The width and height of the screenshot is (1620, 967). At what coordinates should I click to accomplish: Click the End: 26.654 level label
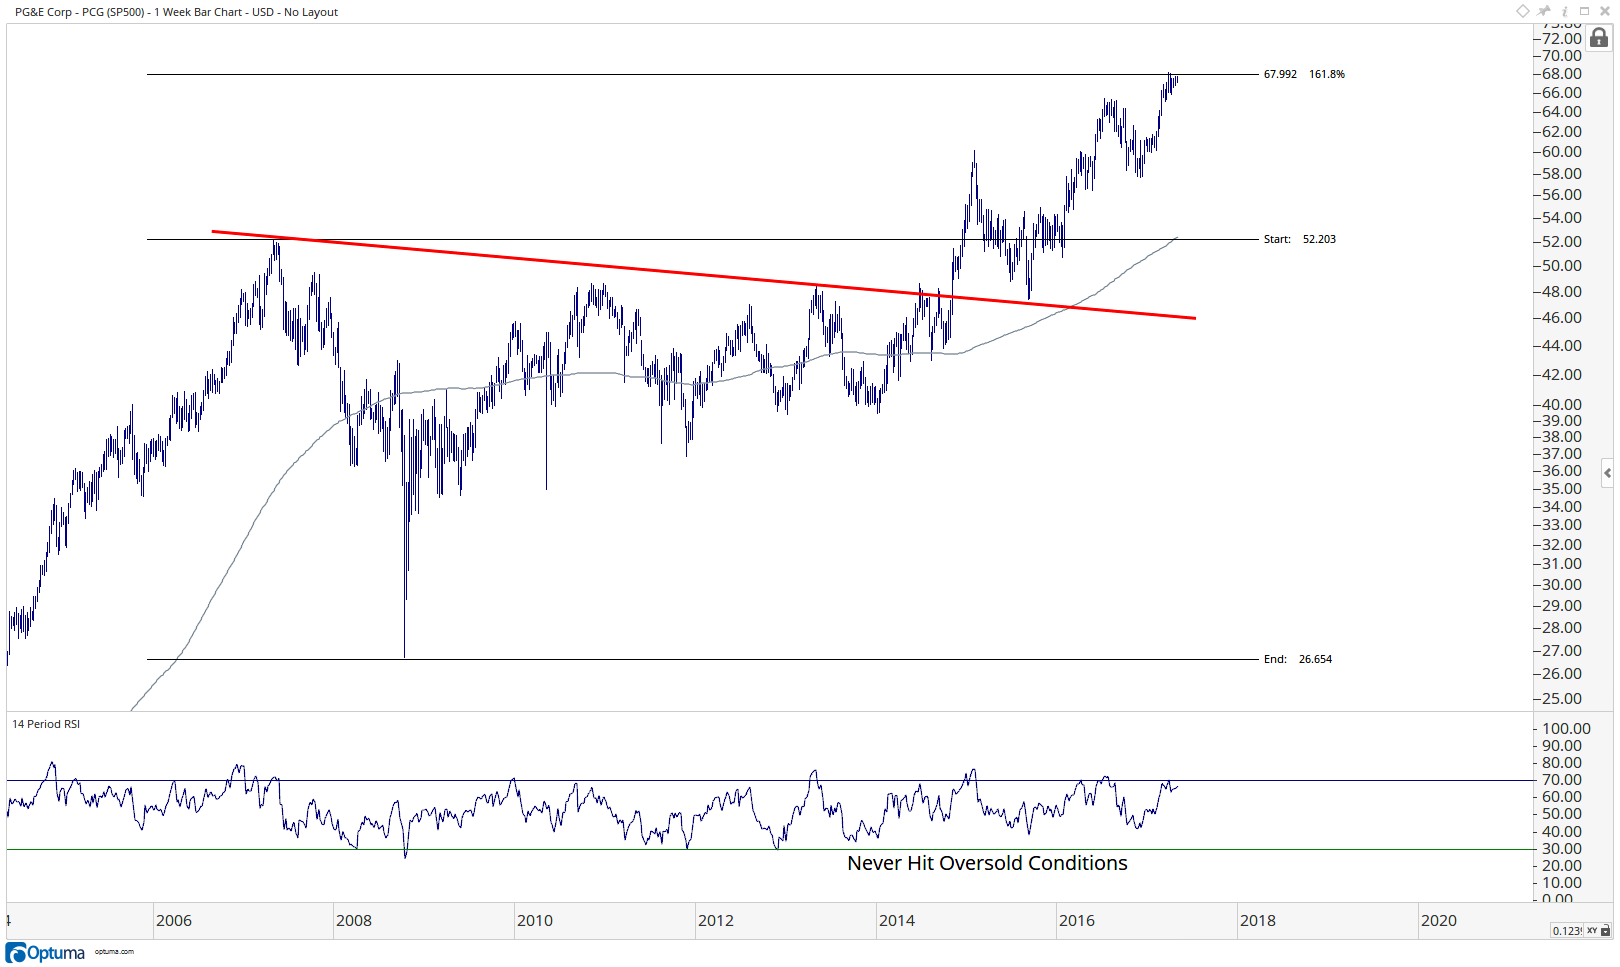coord(1297,659)
